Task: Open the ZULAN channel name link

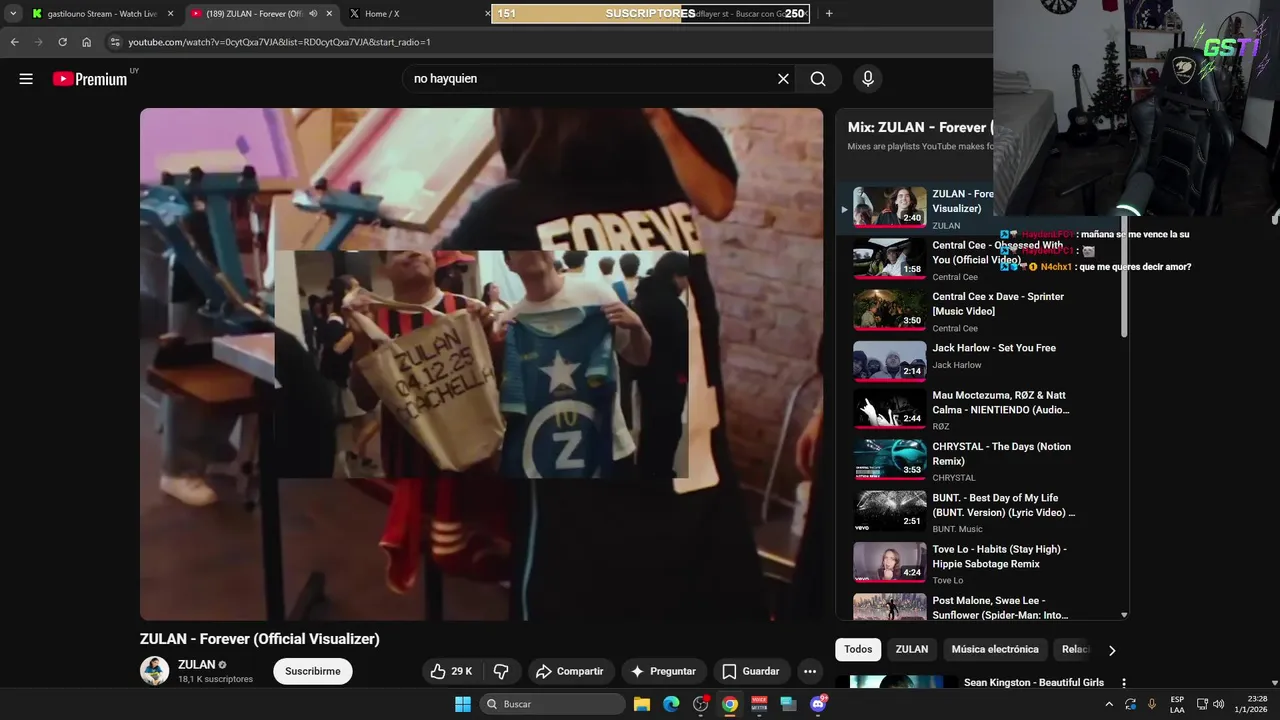Action: [196, 664]
